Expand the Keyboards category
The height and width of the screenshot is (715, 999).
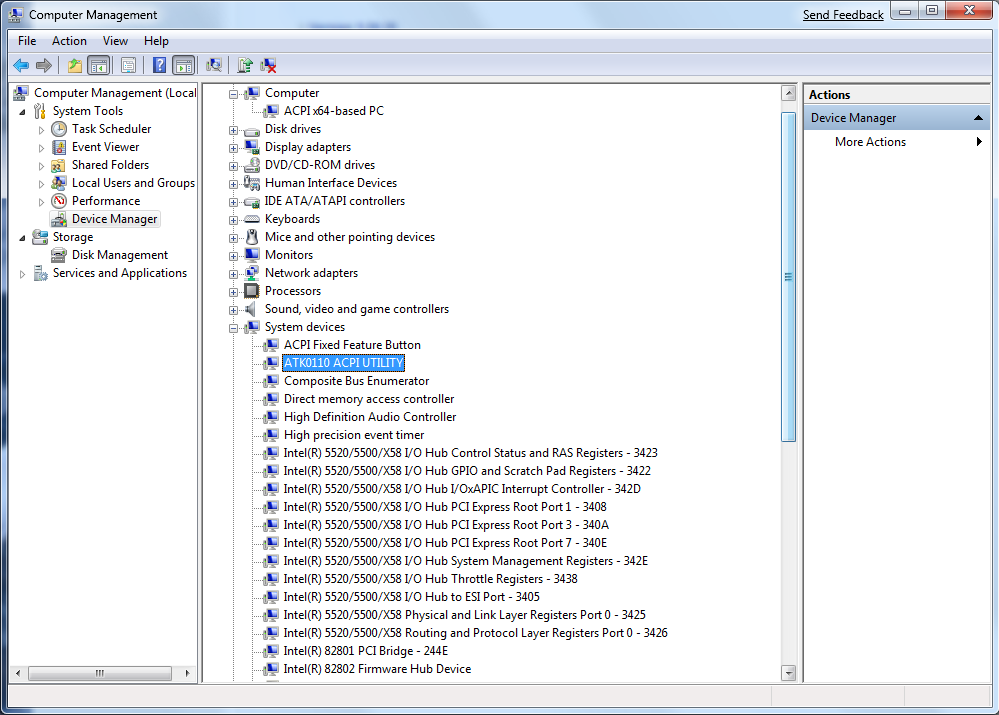click(x=234, y=220)
